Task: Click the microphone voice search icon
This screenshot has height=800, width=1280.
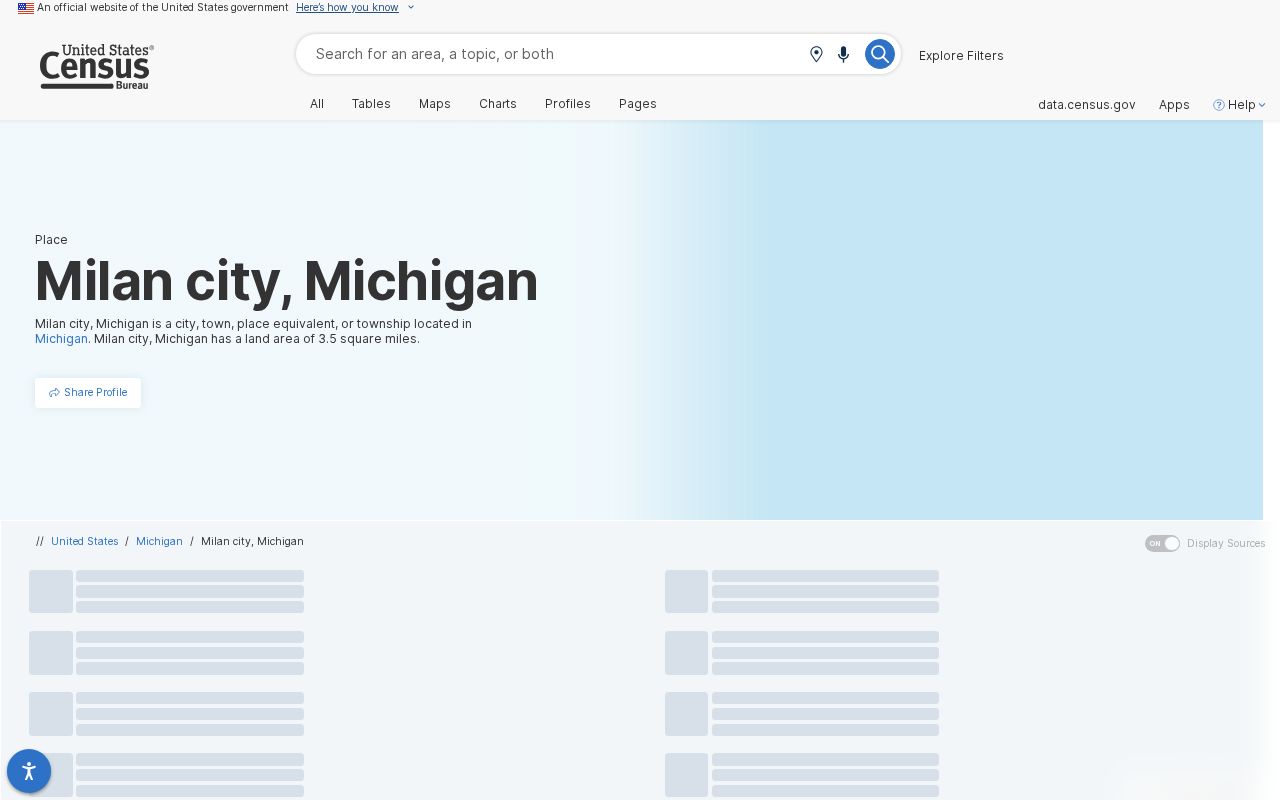Action: click(x=843, y=54)
